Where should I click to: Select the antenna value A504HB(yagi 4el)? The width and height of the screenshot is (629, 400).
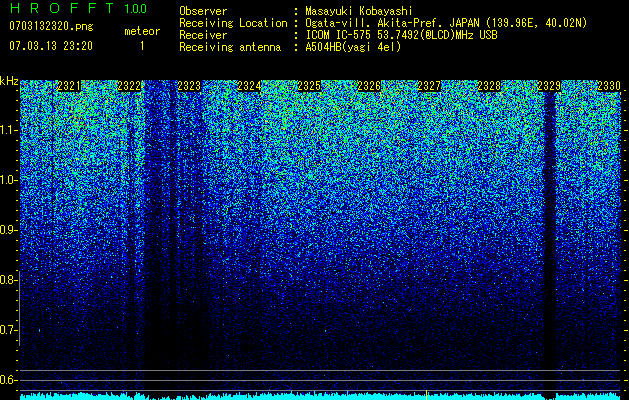[353, 47]
